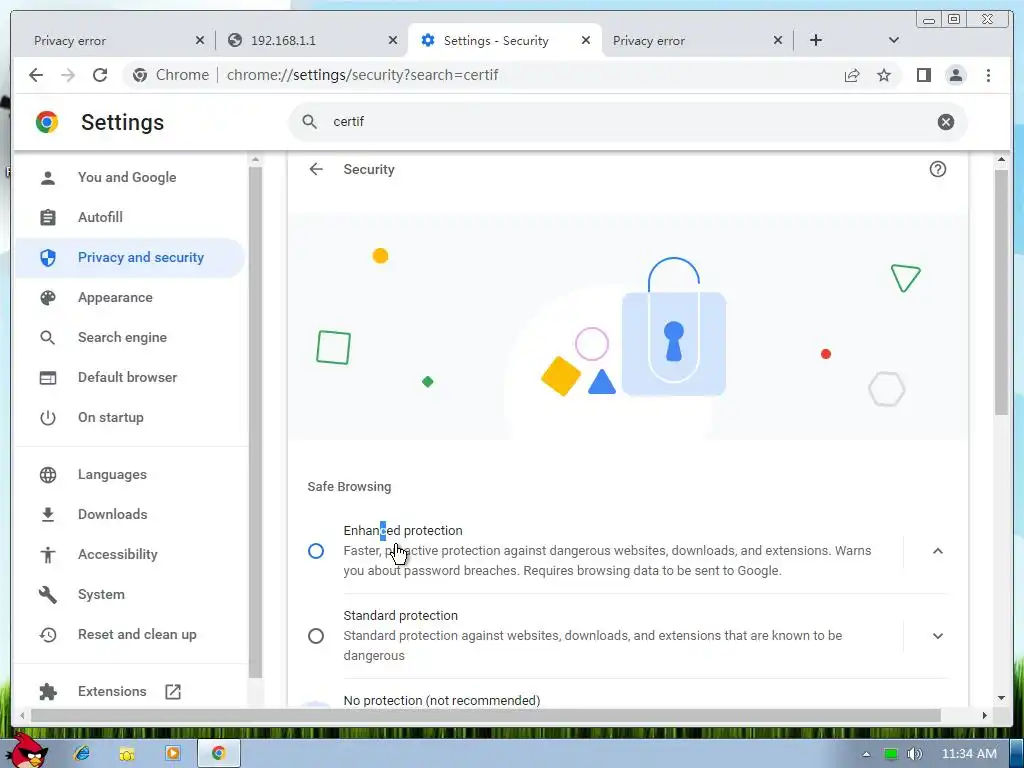This screenshot has width=1024, height=768.
Task: Click the magnifier icon in settings search
Action: [310, 122]
